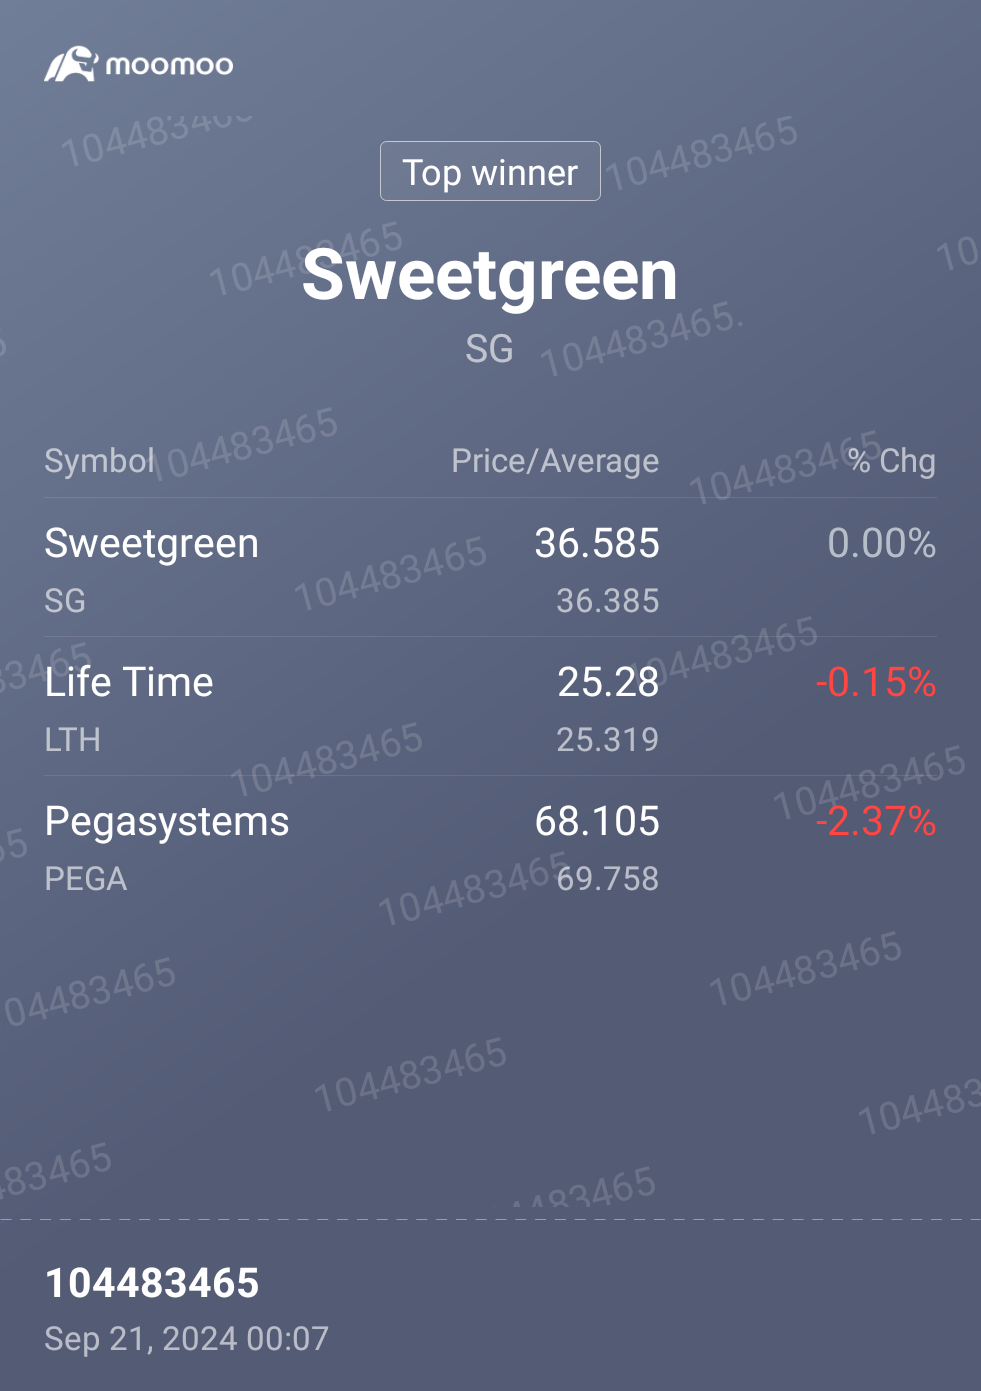Click Sweetgreen 0.00% change value

881,543
